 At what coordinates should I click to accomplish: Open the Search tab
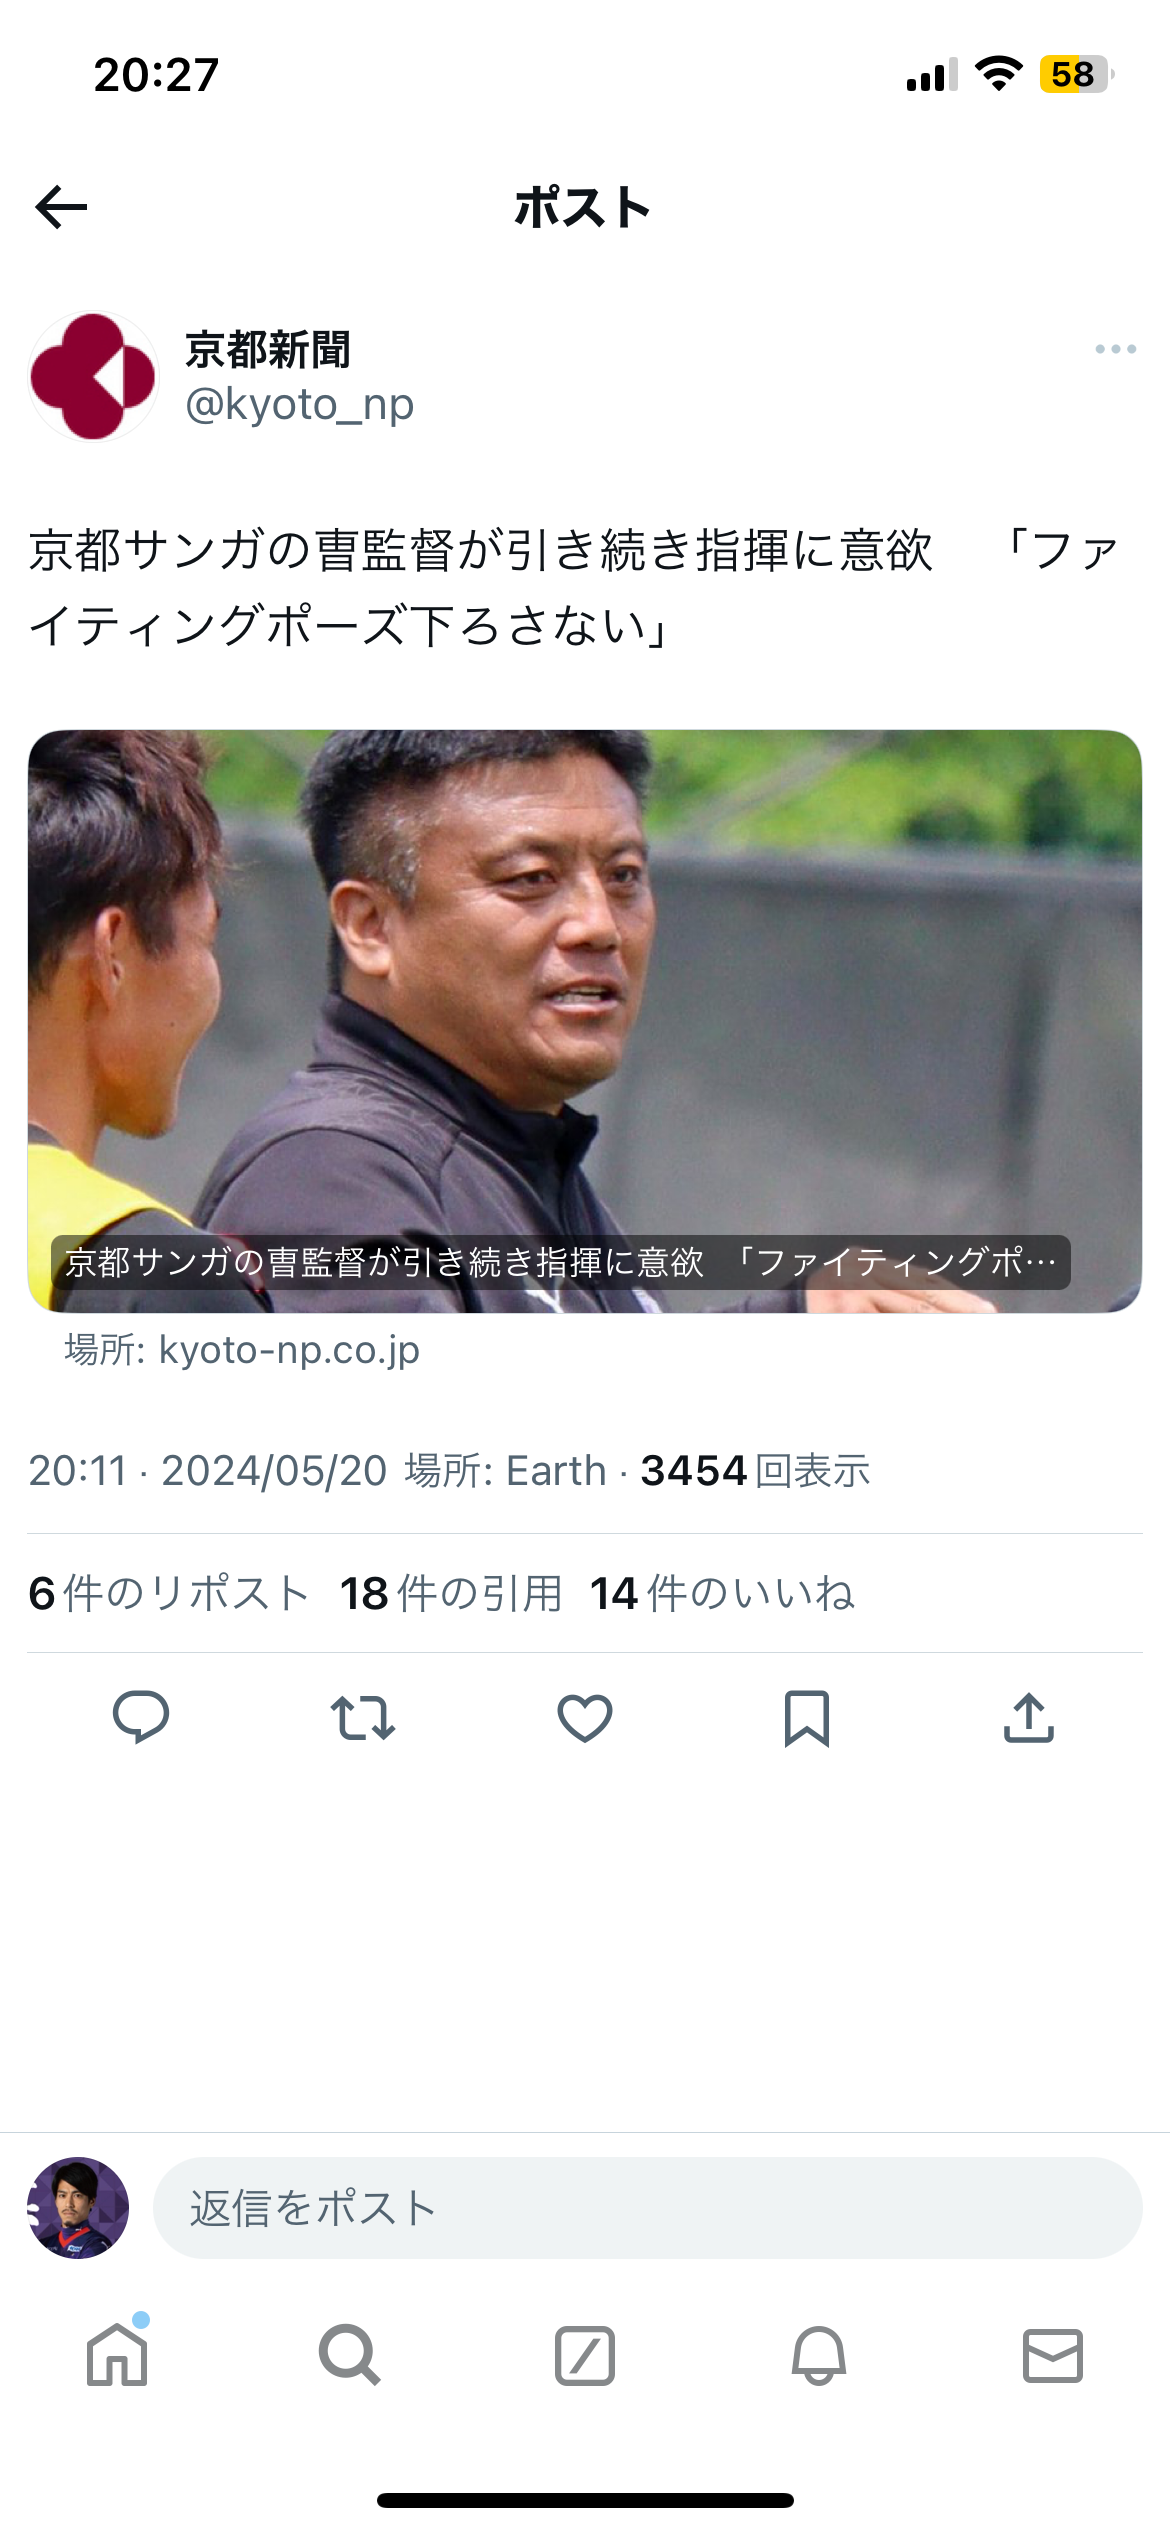tap(350, 2354)
